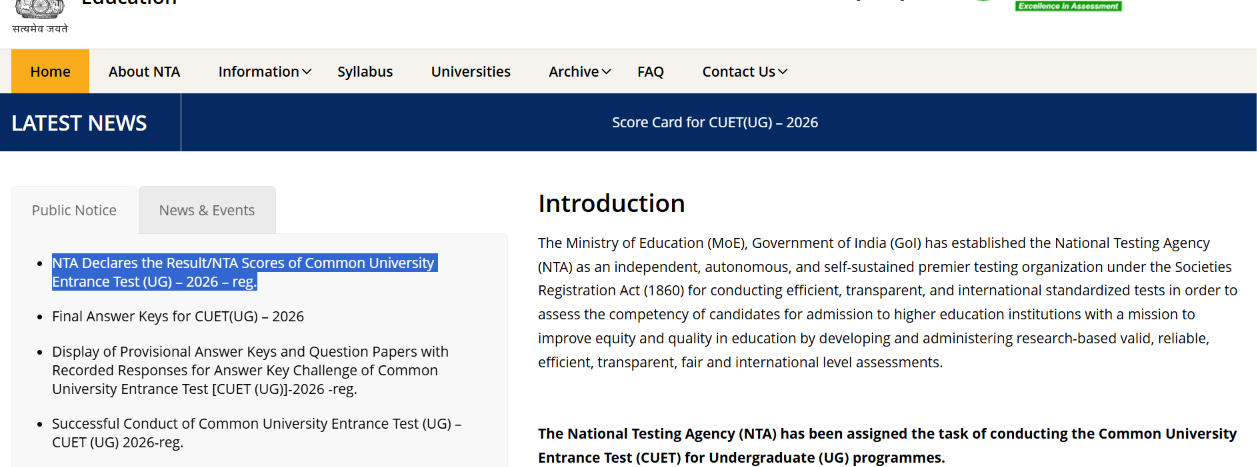Open Score Card for CUET(UG) 2026 news
This screenshot has width=1257, height=467.
click(715, 122)
